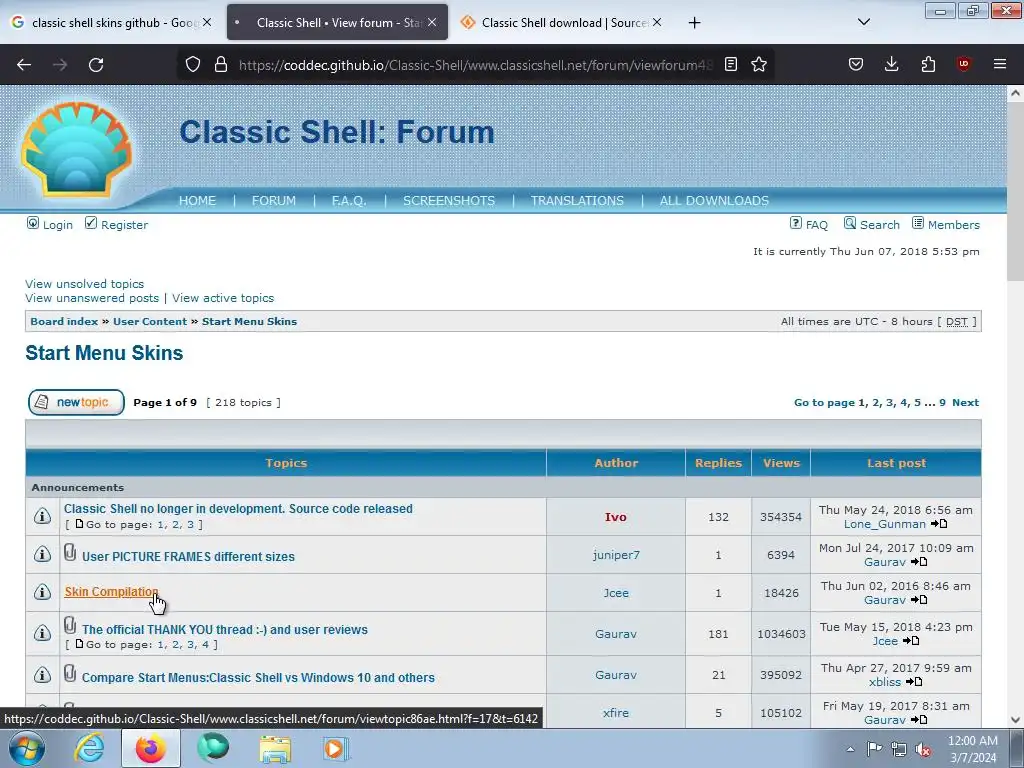Open the Firefox downloads panel
The width and height of the screenshot is (1024, 768).
tap(891, 64)
